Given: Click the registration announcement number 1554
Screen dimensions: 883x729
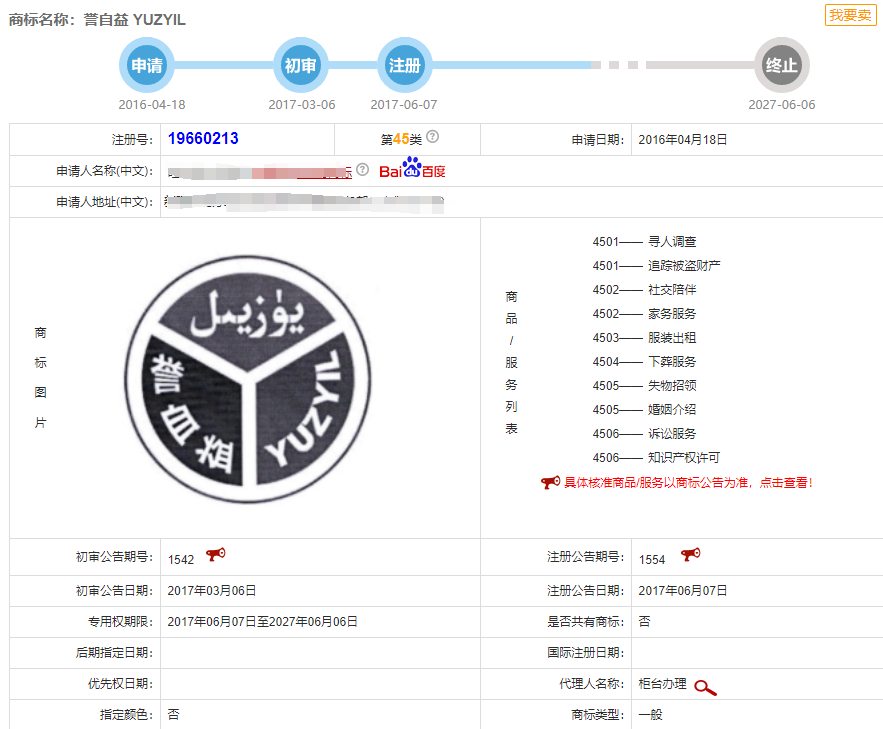Looking at the screenshot, I should (652, 560).
